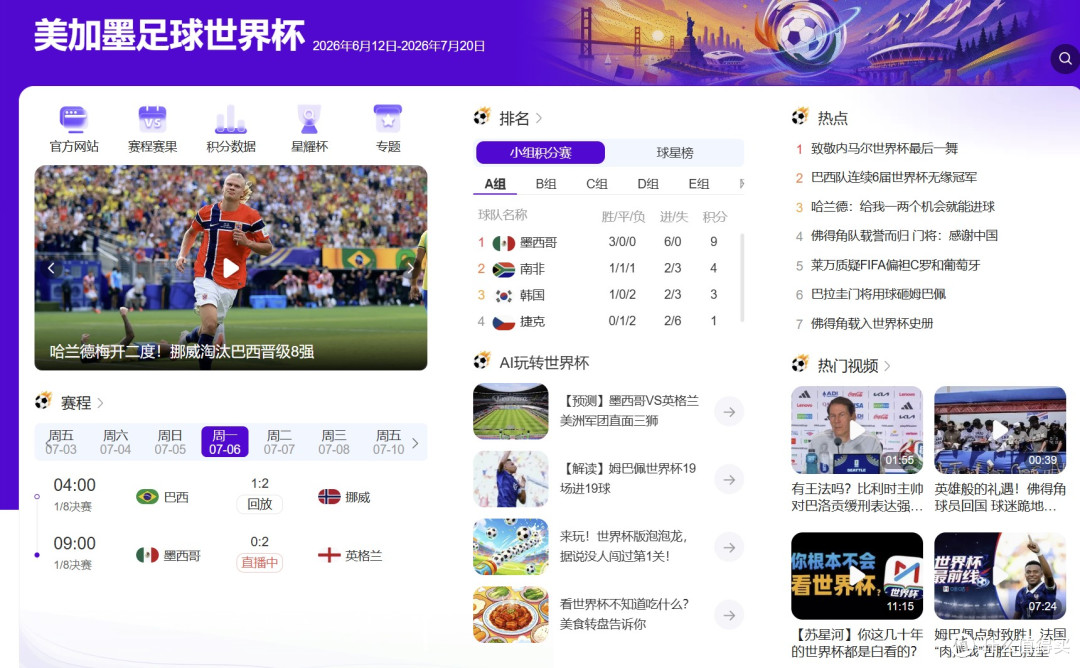Click the search icon in the banner
The height and width of the screenshot is (668, 1080).
(1065, 59)
